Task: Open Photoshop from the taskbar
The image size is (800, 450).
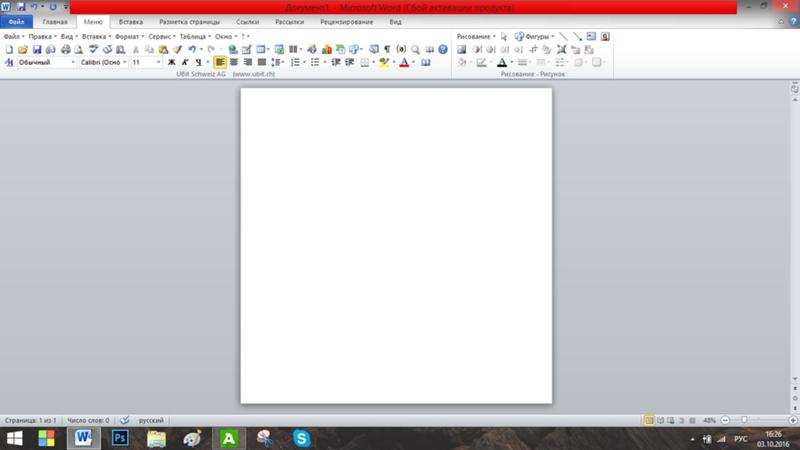Action: click(x=120, y=438)
